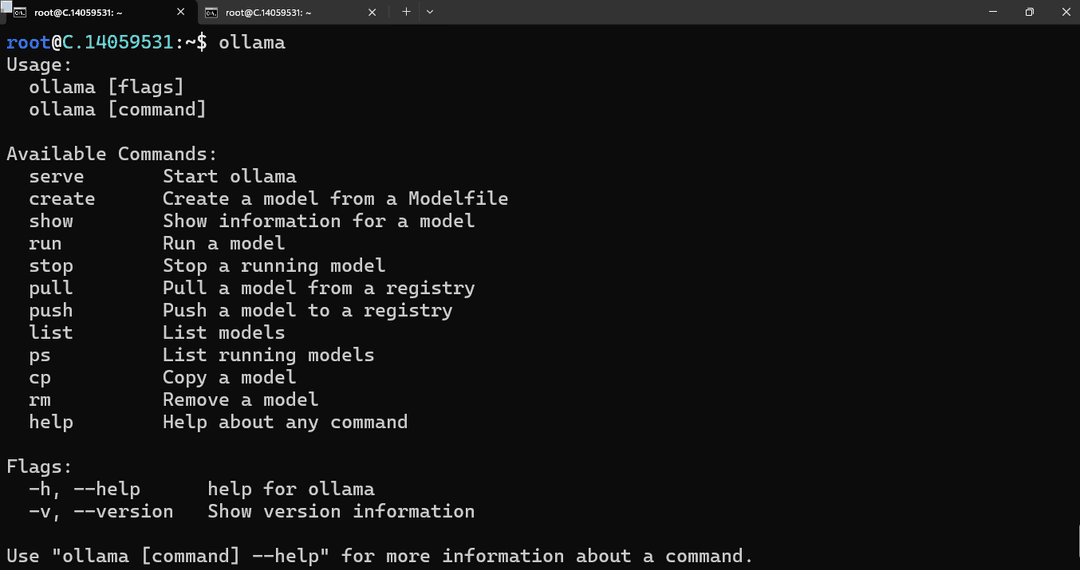Open a new tab with the plus icon
The width and height of the screenshot is (1080, 570).
[x=406, y=12]
